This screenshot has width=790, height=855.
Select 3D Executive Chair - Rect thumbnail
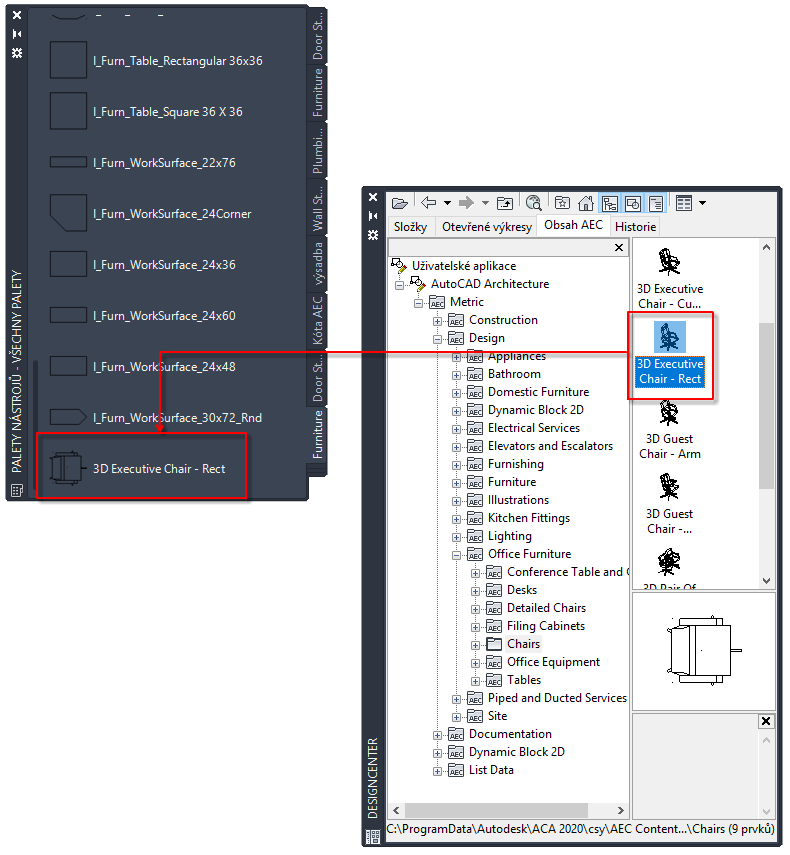tap(670, 355)
